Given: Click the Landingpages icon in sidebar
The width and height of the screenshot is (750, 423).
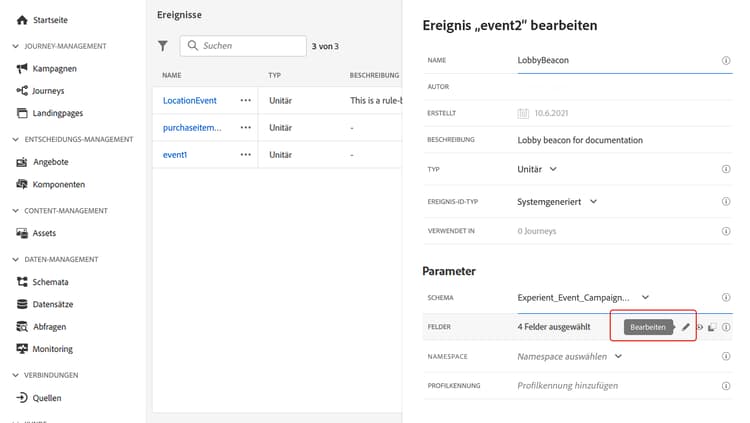Looking at the screenshot, I should click(x=22, y=113).
